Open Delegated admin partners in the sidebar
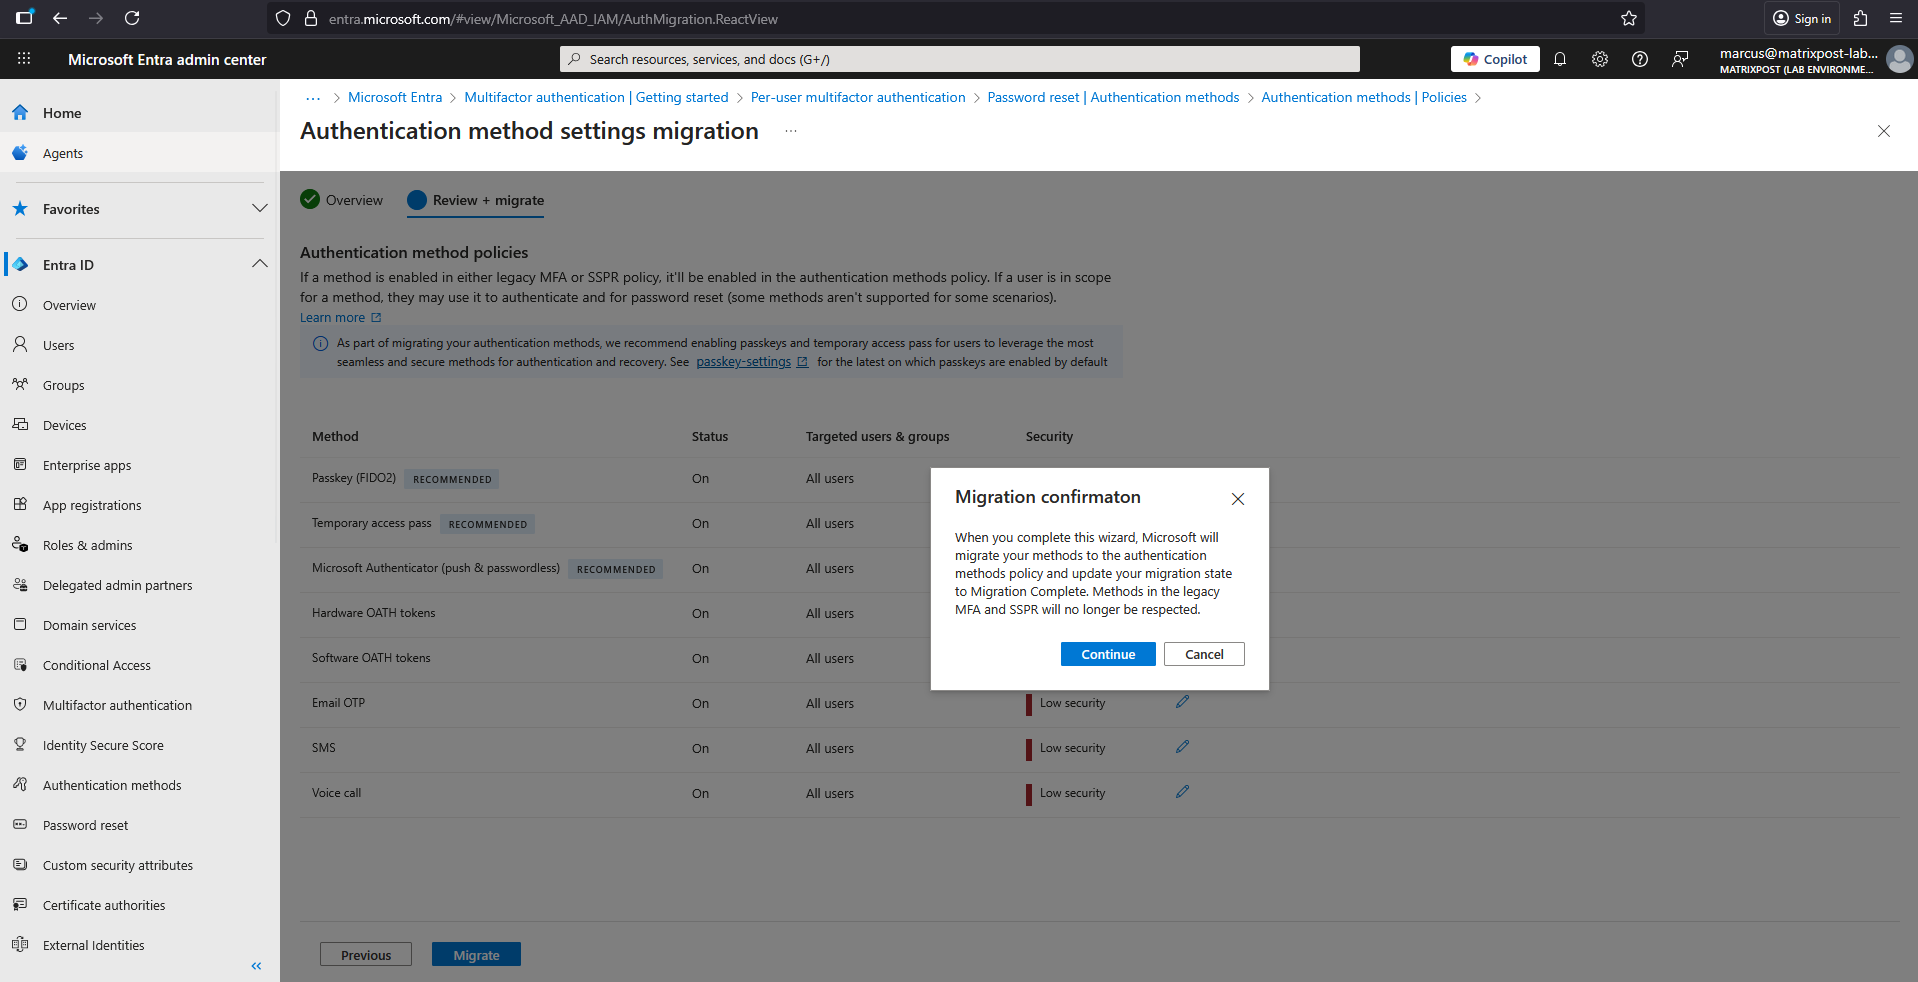 (x=117, y=585)
